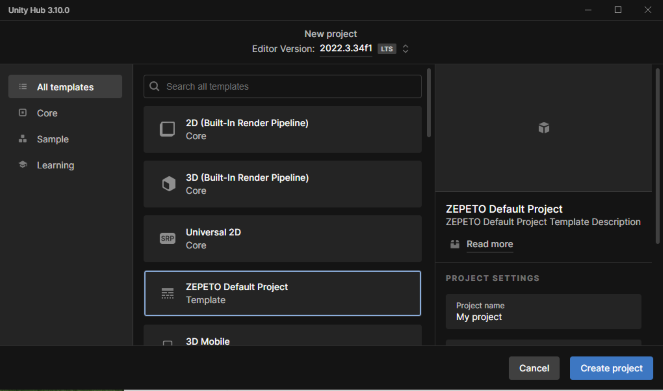Minimize the Unity Hub window
Viewport: 663px width, 391px height.
click(588, 10)
